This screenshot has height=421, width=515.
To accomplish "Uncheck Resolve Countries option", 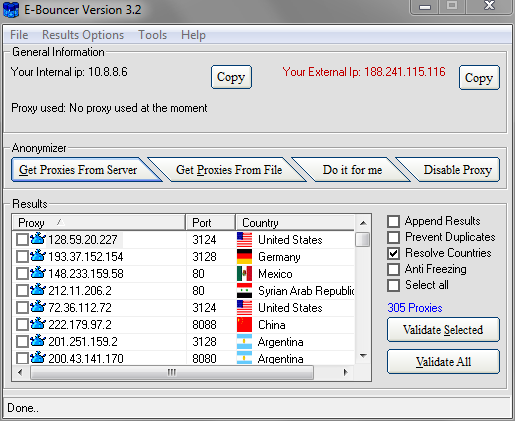I will coord(393,253).
